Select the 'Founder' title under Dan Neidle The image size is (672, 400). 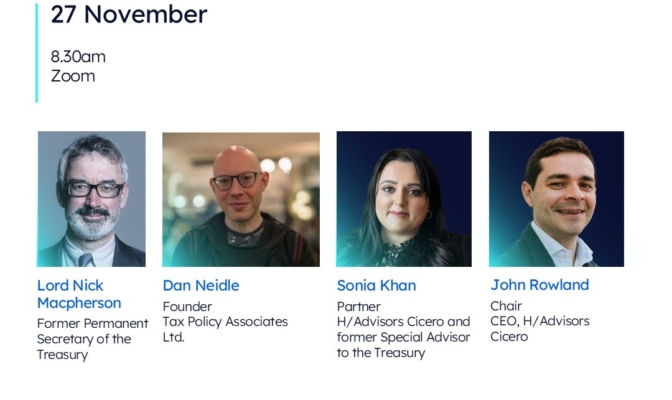(187, 306)
